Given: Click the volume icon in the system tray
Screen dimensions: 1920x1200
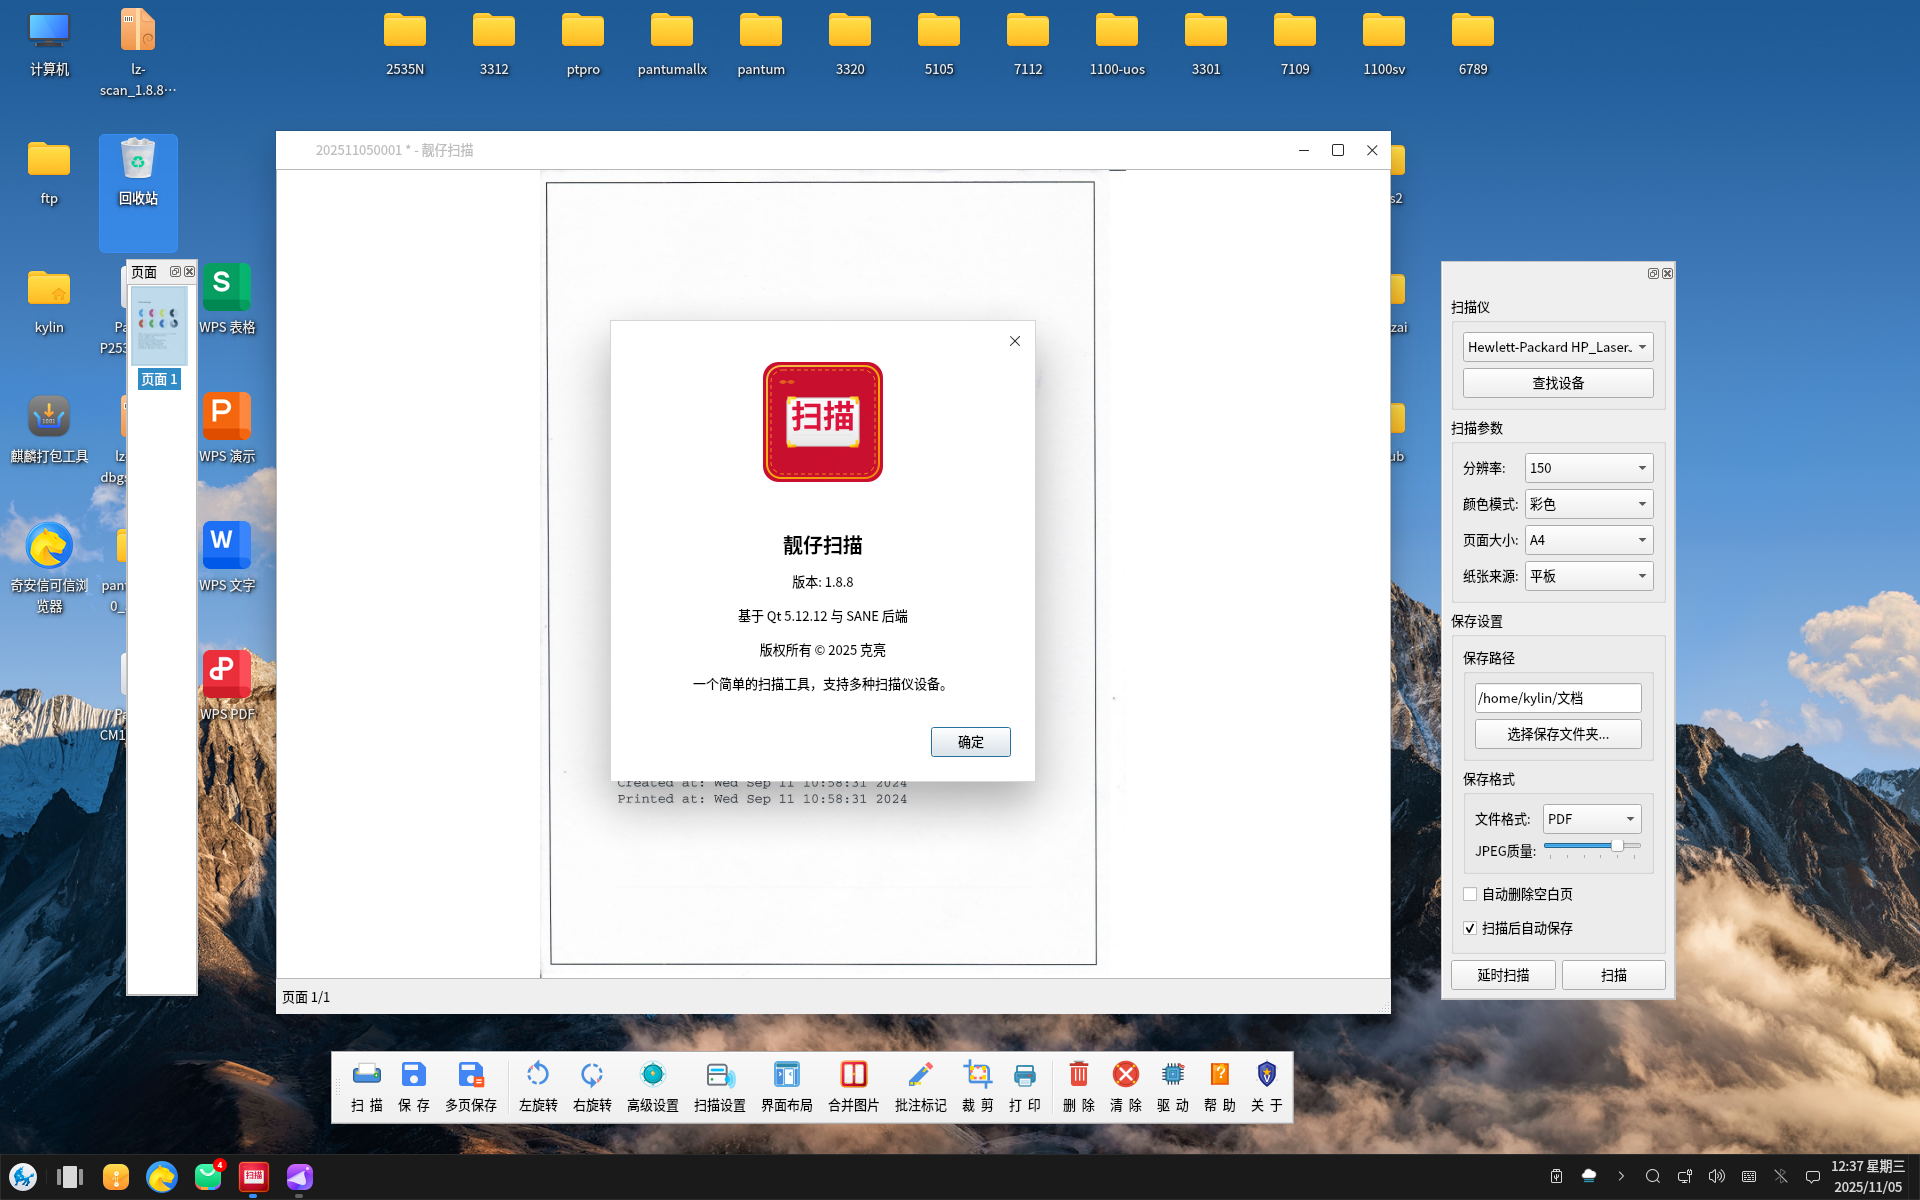Looking at the screenshot, I should click(1717, 1177).
